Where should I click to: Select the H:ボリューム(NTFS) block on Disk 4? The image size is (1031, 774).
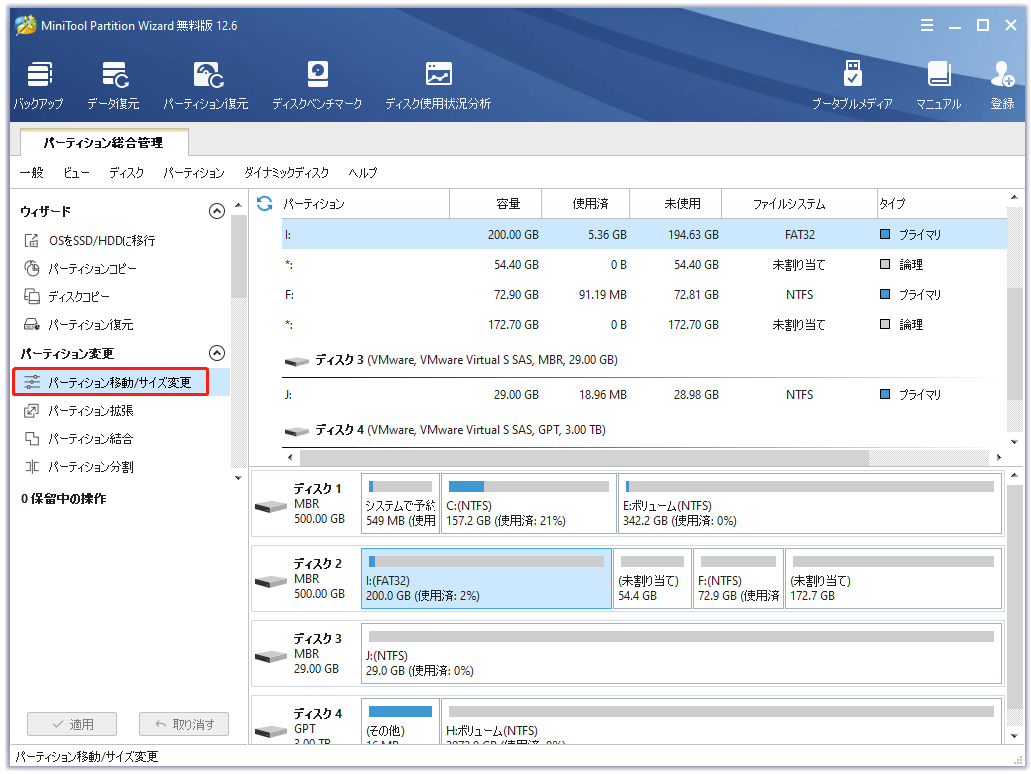(x=721, y=722)
